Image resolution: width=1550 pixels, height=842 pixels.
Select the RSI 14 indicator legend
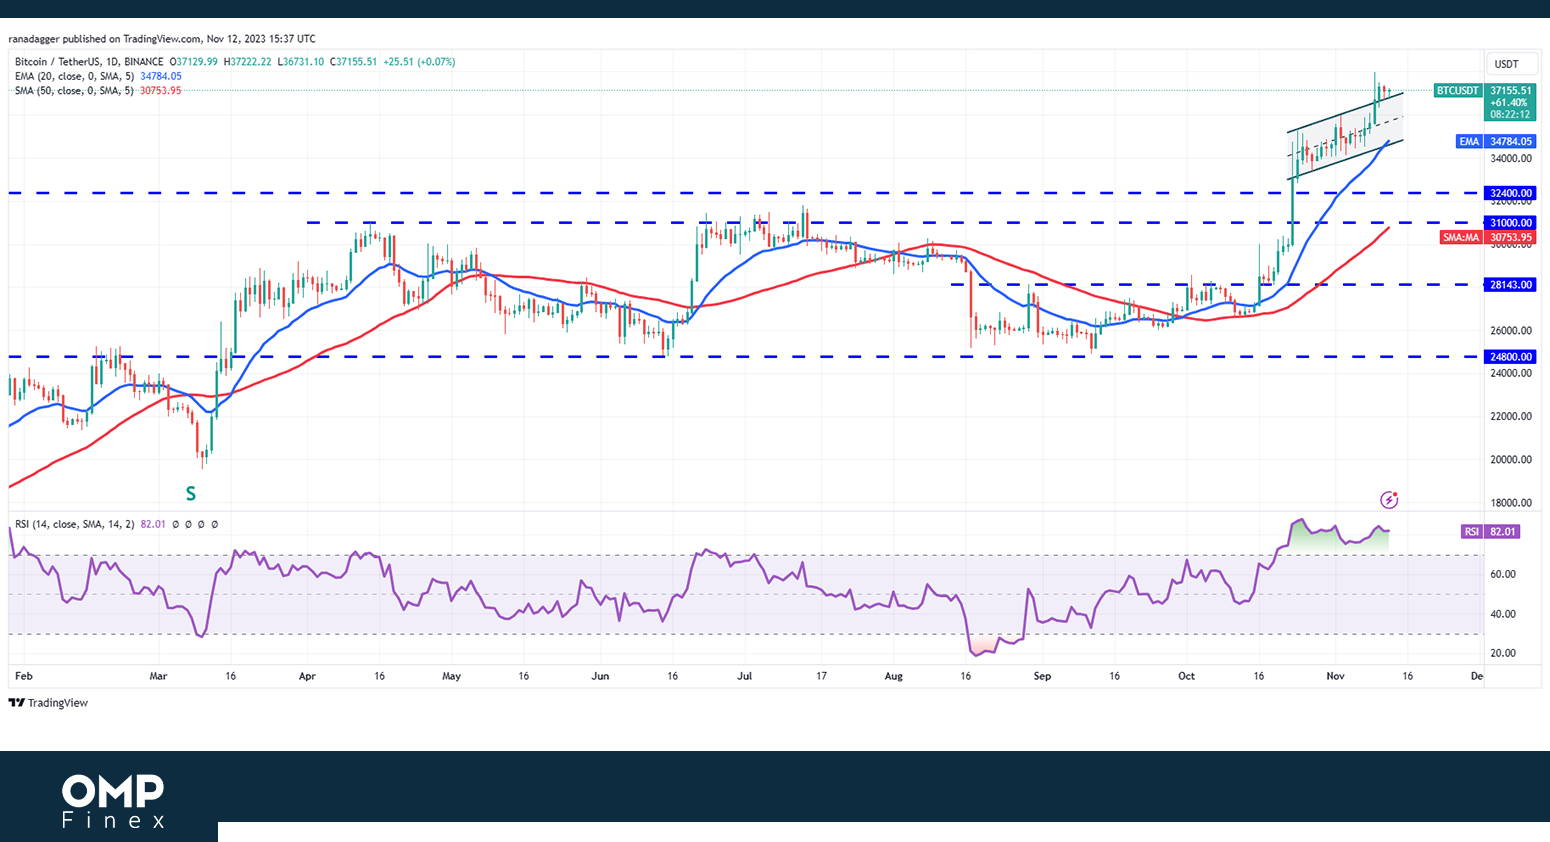pyautogui.click(x=74, y=524)
